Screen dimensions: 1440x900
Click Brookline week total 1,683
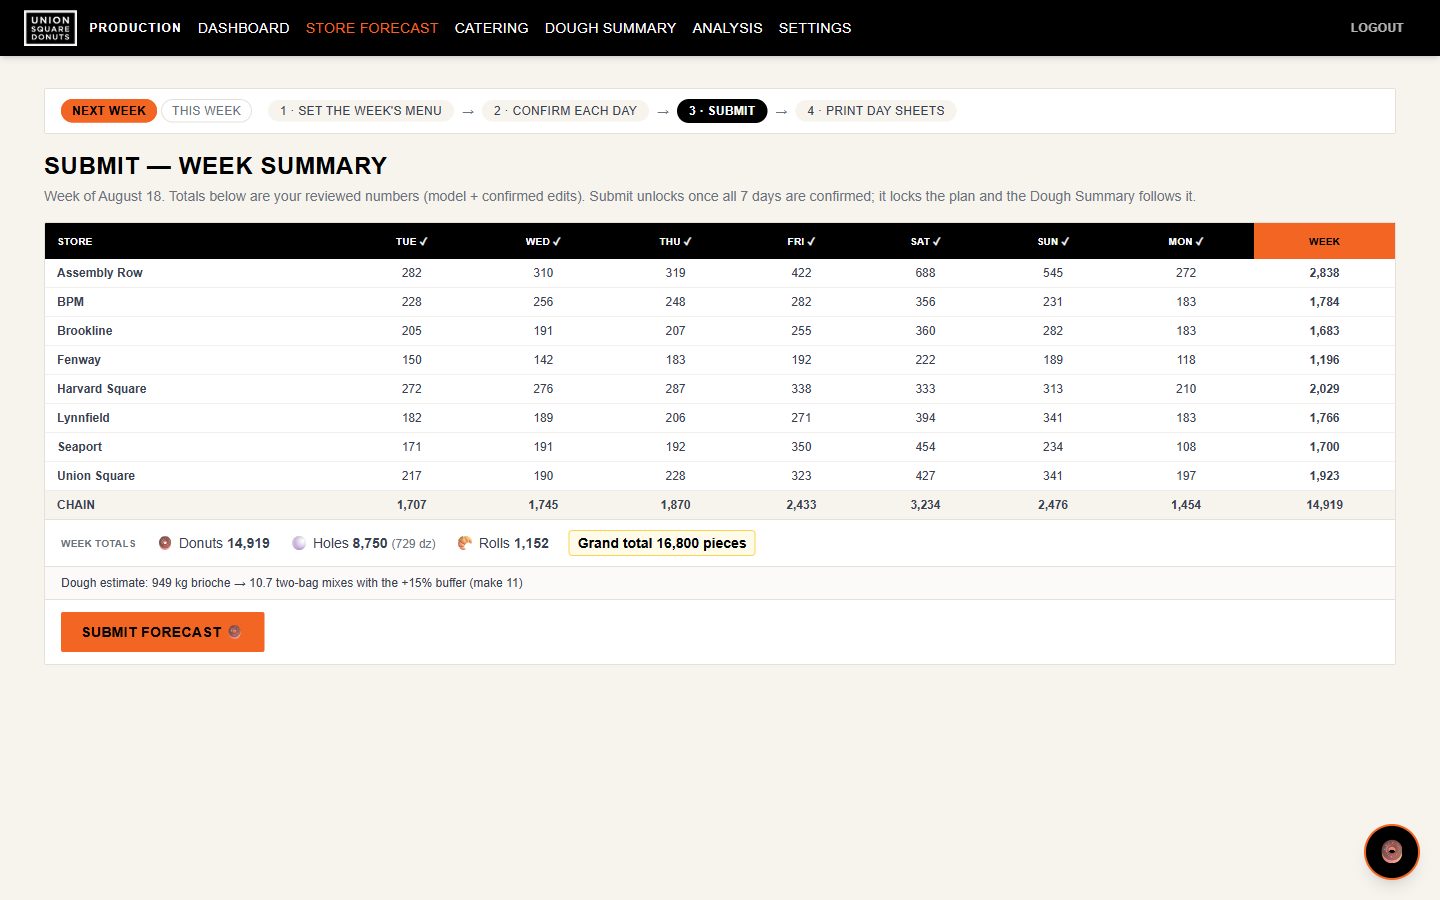coord(1324,331)
